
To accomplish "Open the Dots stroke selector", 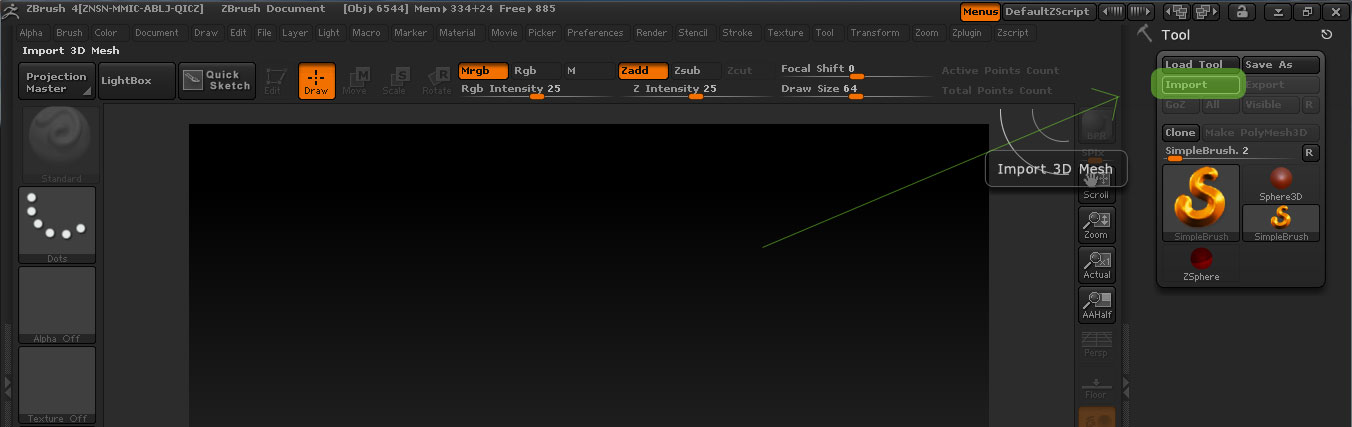I will point(57,225).
